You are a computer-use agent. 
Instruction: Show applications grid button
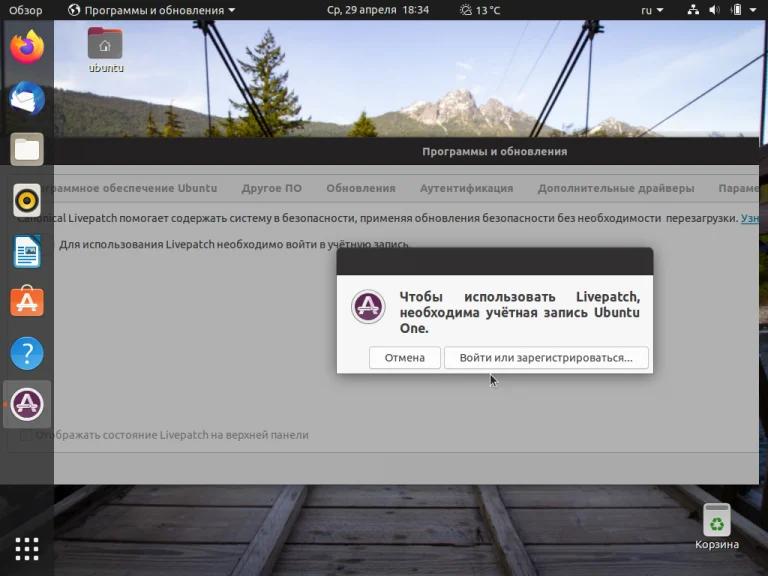[27, 549]
